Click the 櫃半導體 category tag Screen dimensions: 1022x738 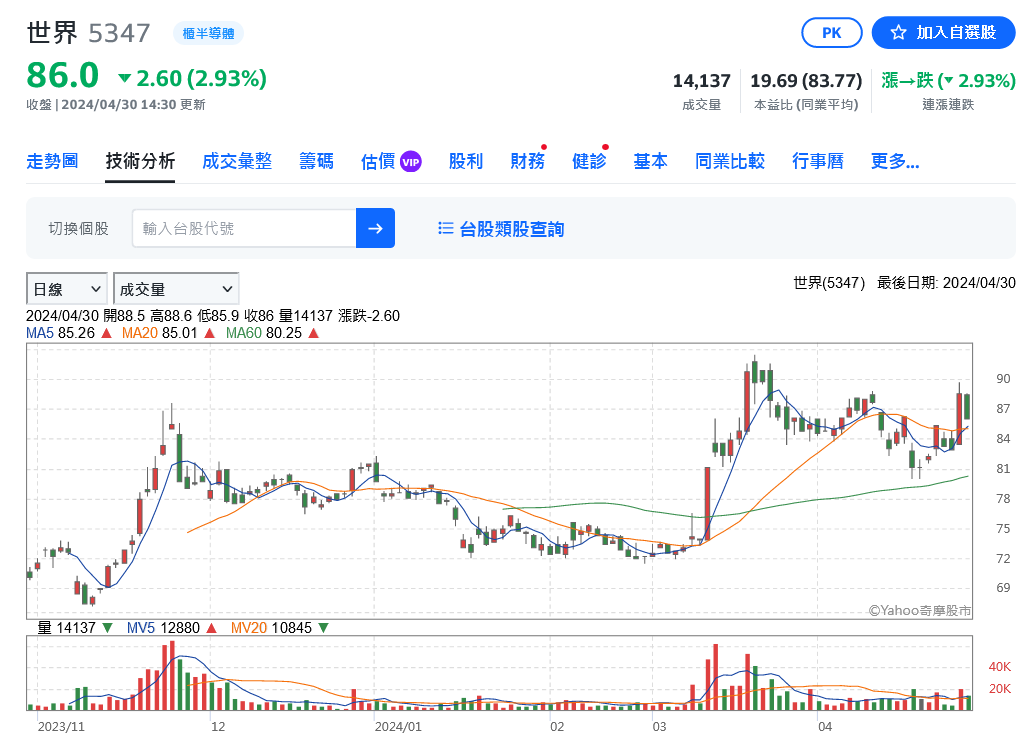(x=208, y=33)
